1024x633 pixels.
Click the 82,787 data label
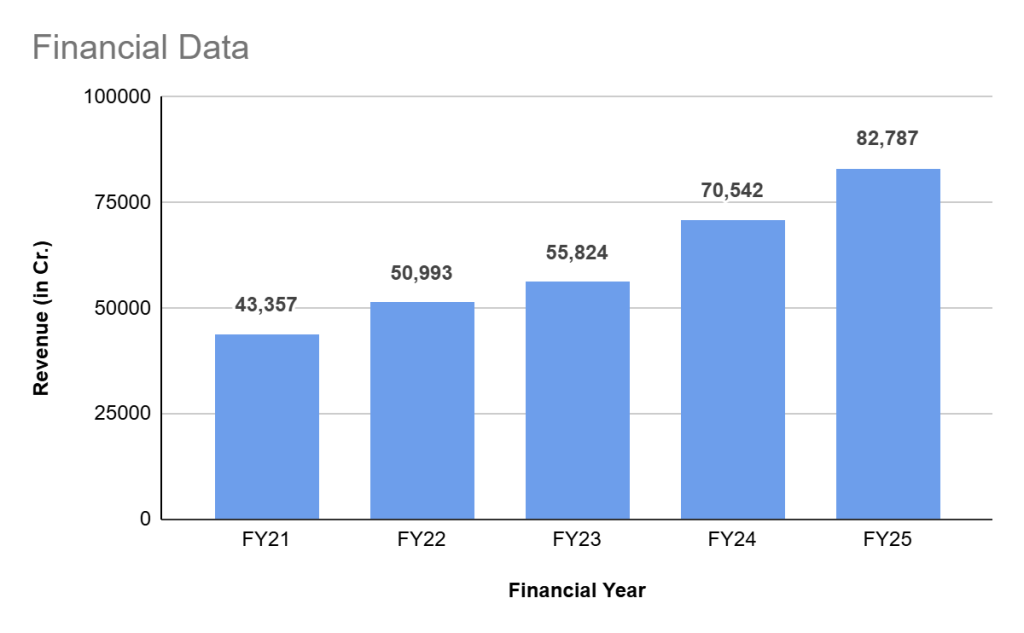click(888, 139)
